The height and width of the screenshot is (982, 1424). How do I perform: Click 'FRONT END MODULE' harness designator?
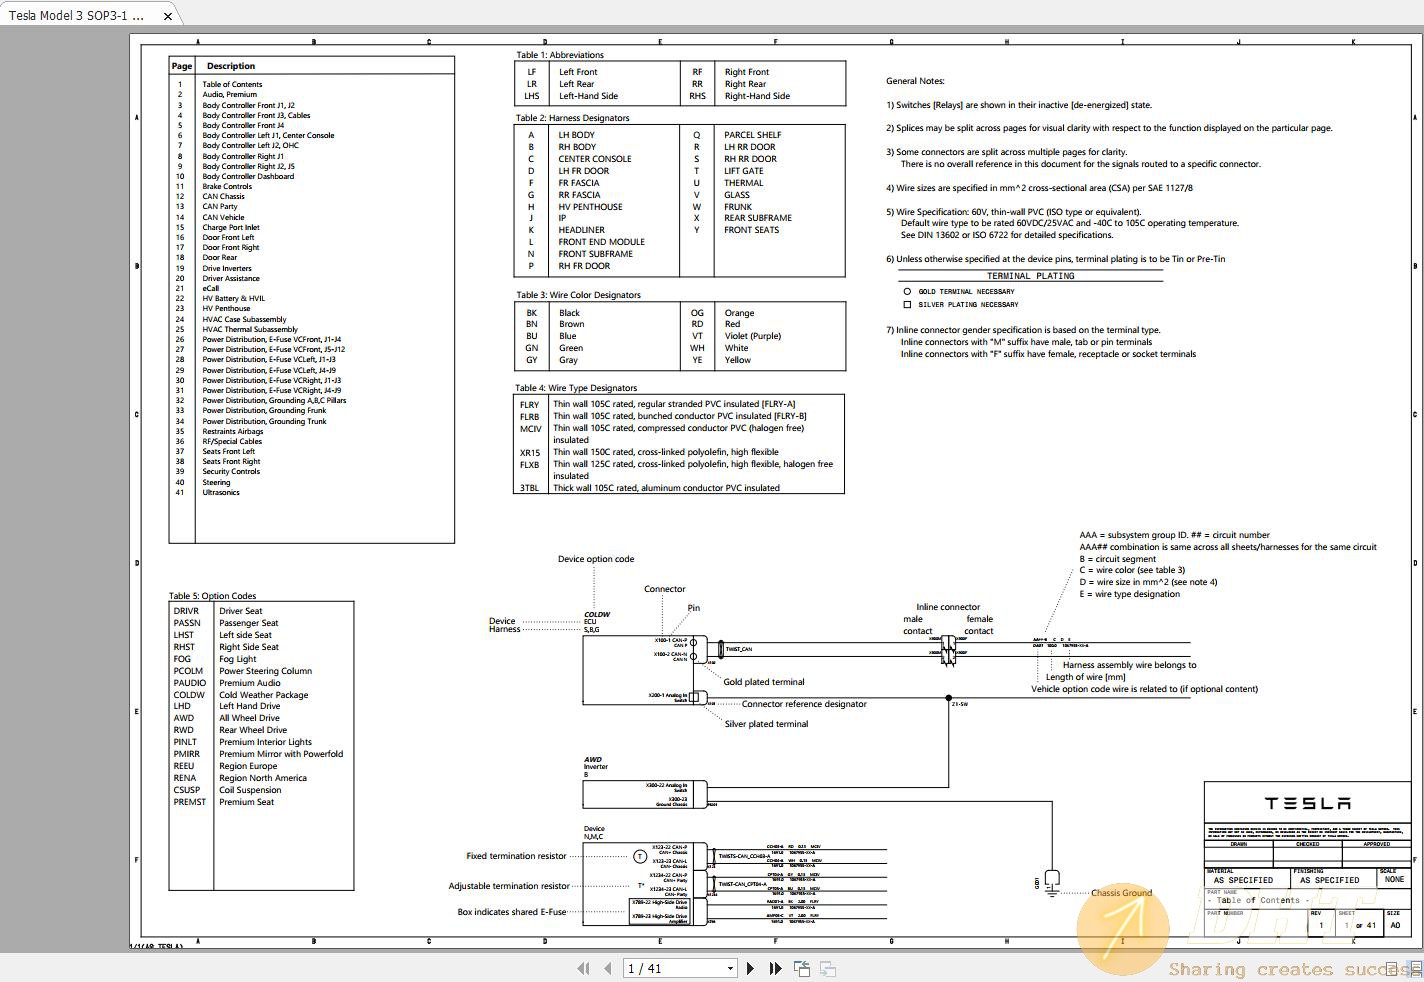pos(601,242)
